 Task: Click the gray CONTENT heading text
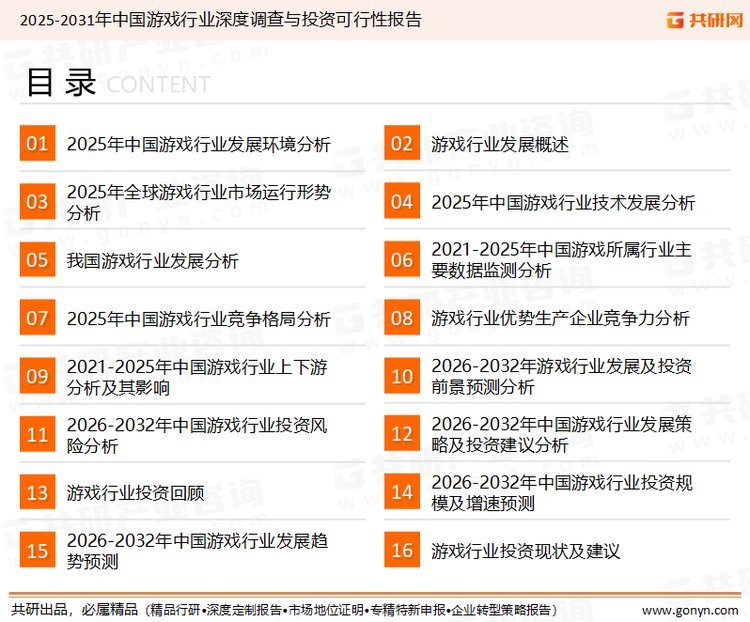click(x=158, y=85)
